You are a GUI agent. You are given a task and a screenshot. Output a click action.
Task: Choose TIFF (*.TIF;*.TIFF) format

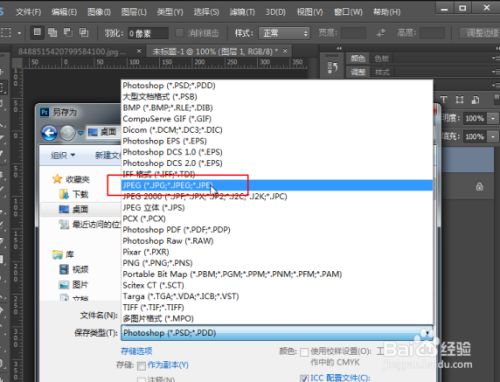coord(277,307)
